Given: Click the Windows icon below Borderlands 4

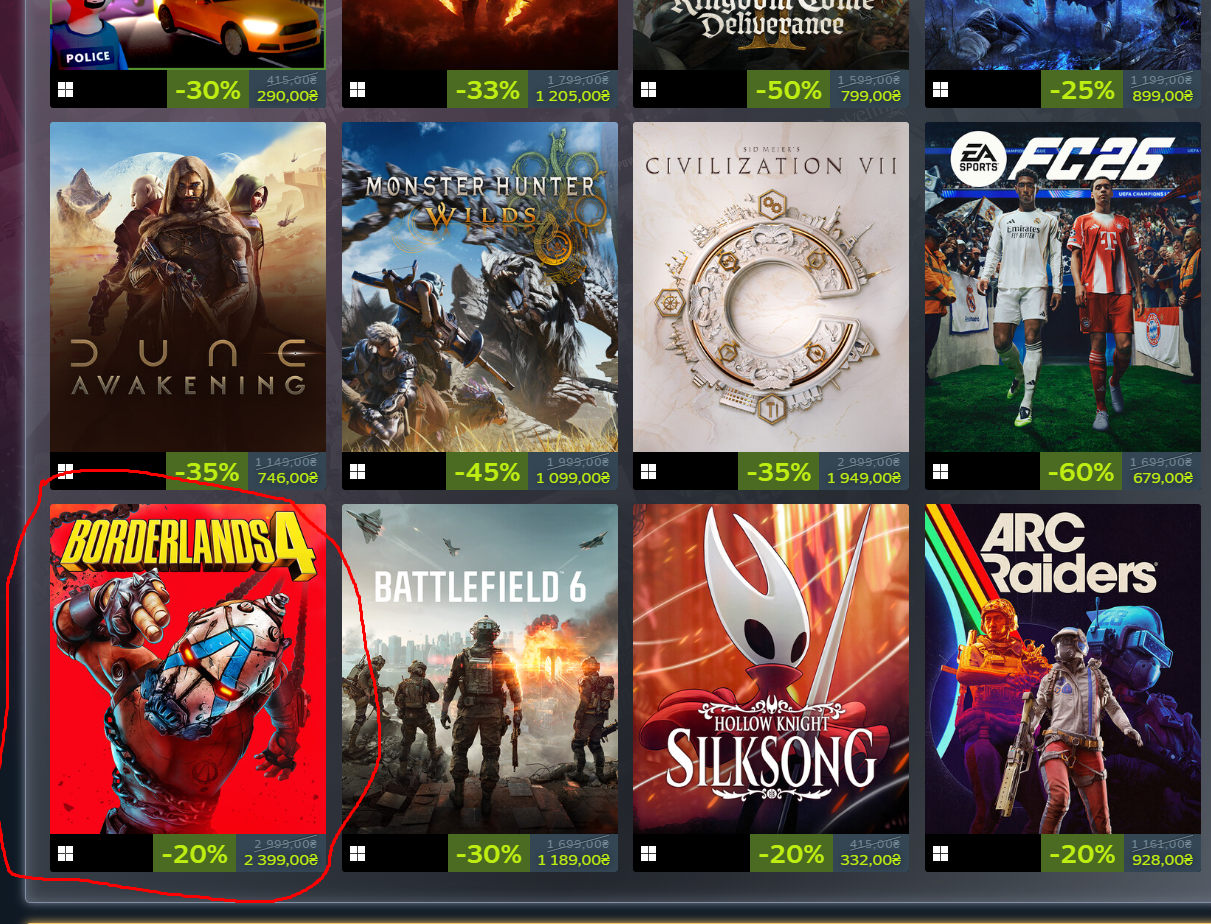Looking at the screenshot, I should point(65,854).
